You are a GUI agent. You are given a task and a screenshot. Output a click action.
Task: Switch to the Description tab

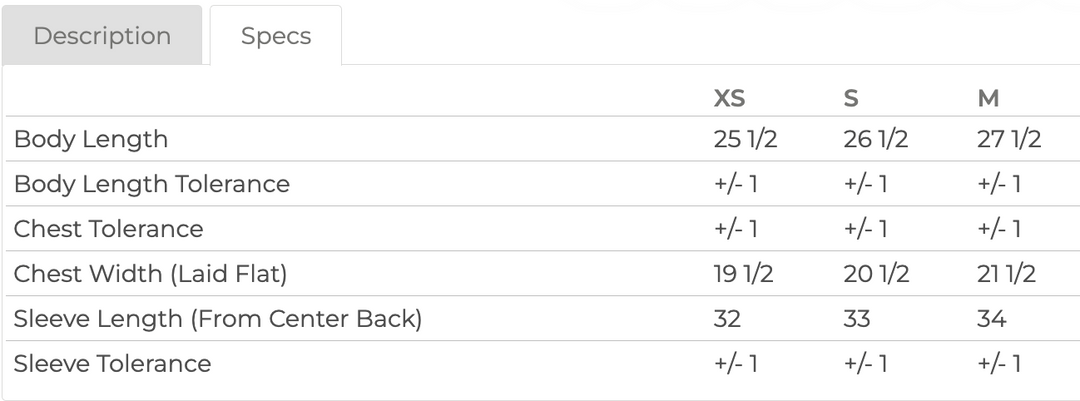click(102, 35)
